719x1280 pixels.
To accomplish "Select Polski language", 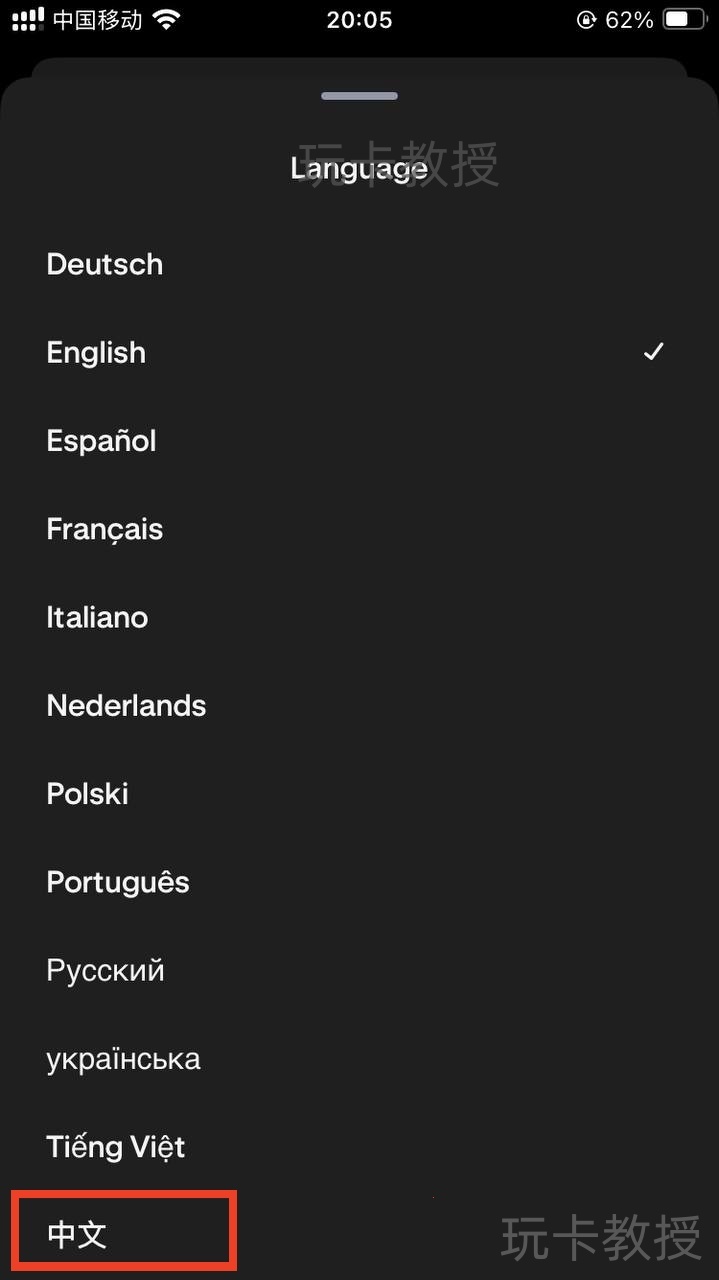I will coord(359,793).
